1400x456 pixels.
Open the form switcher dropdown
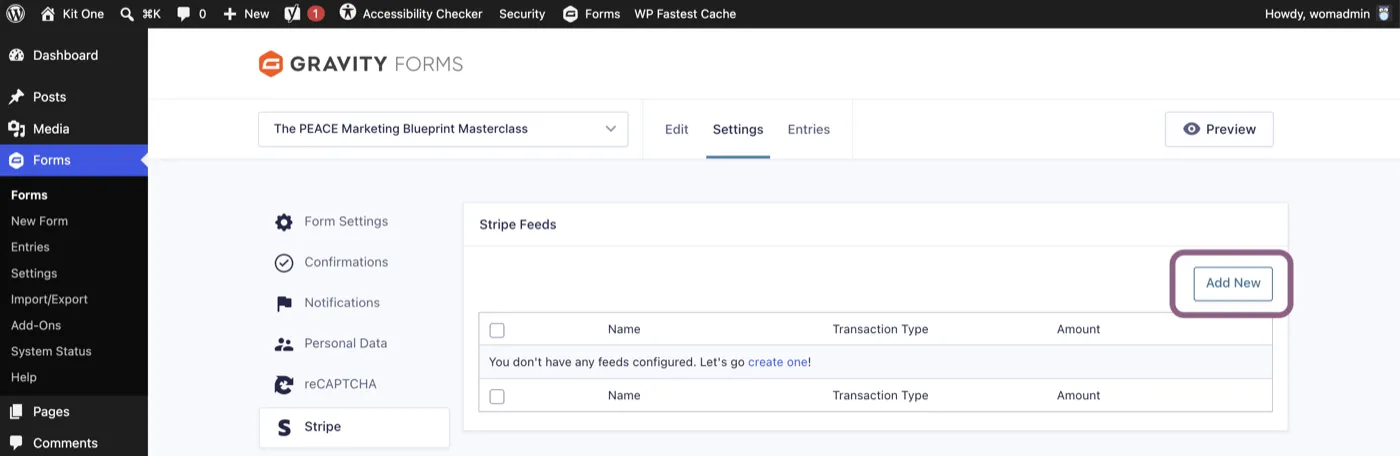tap(443, 129)
